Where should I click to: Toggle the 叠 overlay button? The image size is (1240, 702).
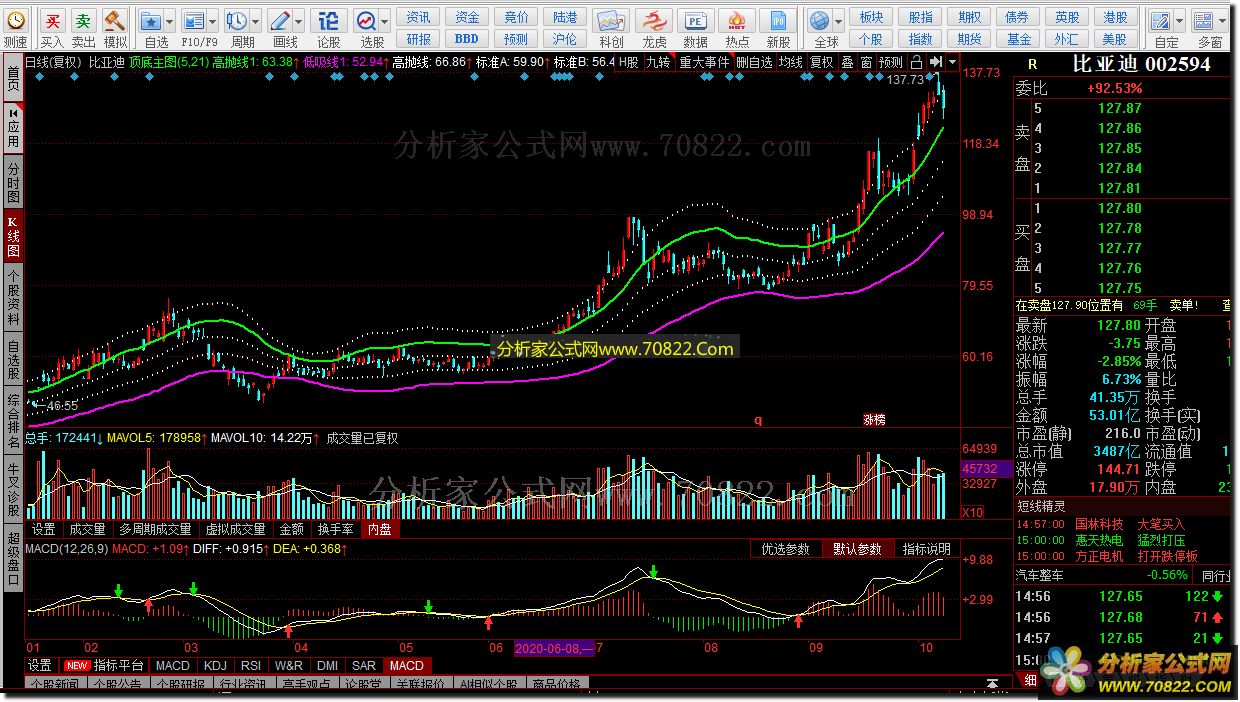pos(847,62)
